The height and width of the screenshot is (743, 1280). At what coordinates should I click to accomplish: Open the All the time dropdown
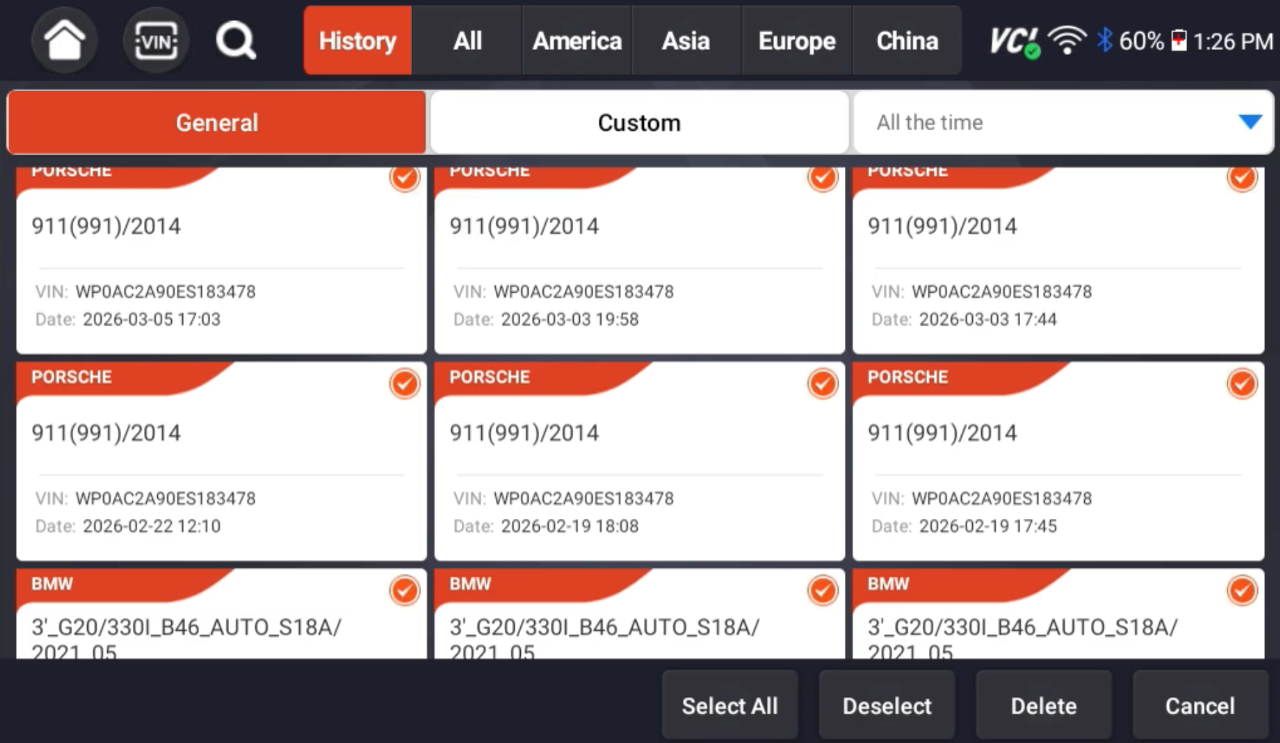pyautogui.click(x=1063, y=123)
